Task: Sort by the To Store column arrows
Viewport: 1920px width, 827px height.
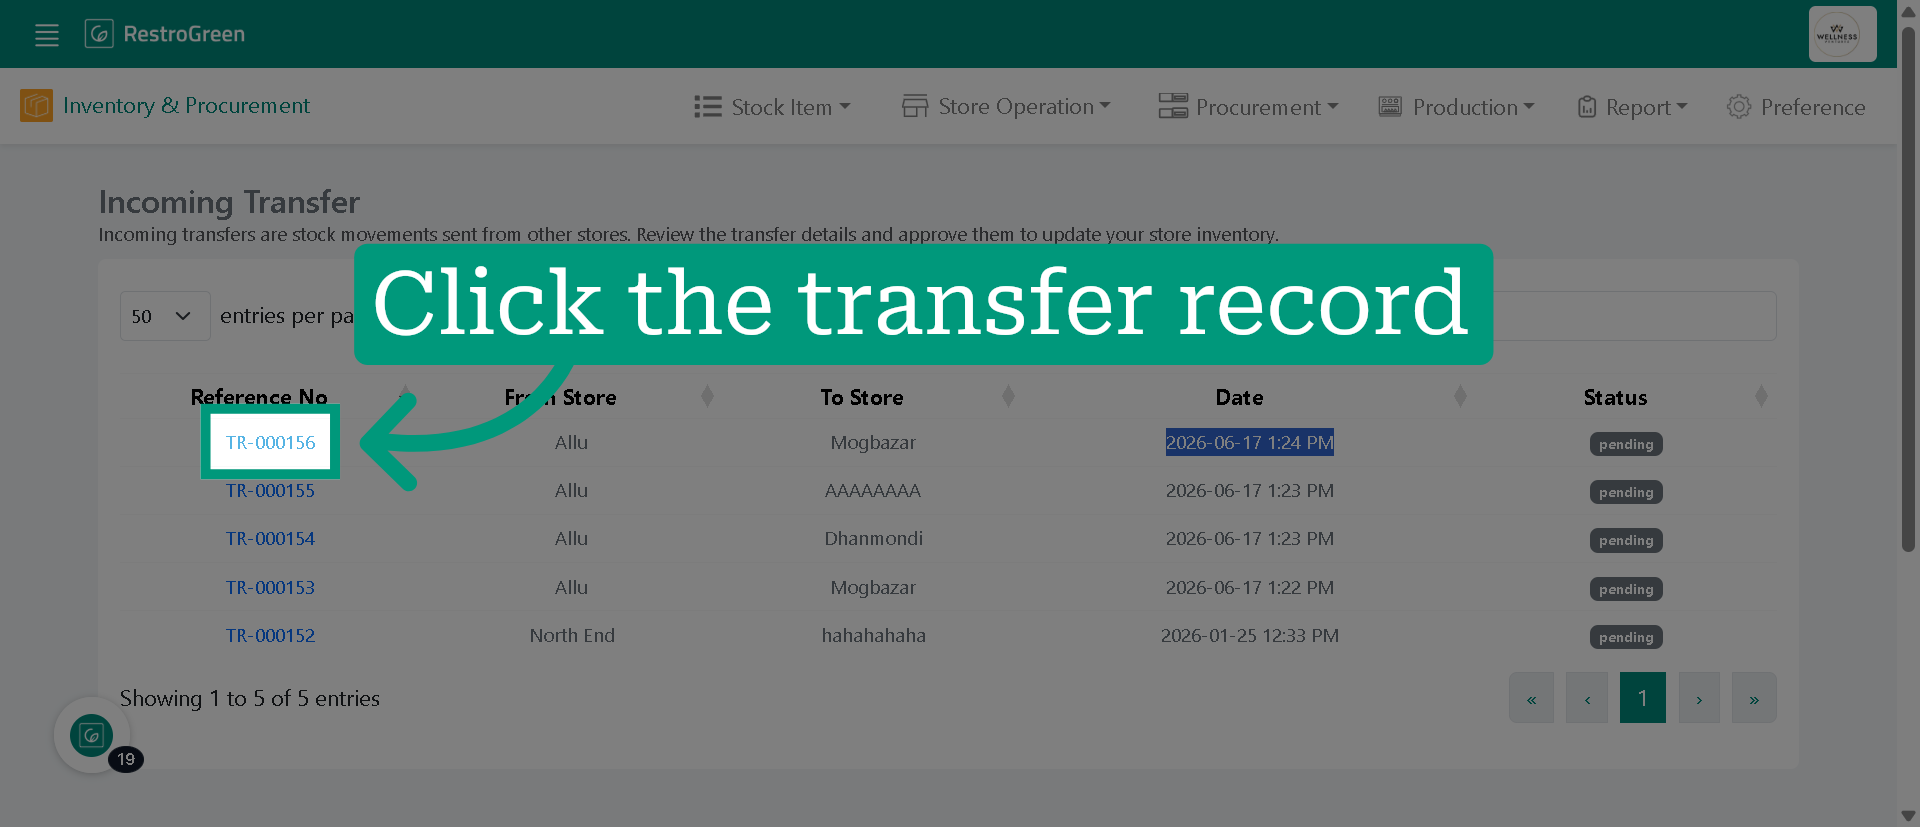Action: (1008, 397)
